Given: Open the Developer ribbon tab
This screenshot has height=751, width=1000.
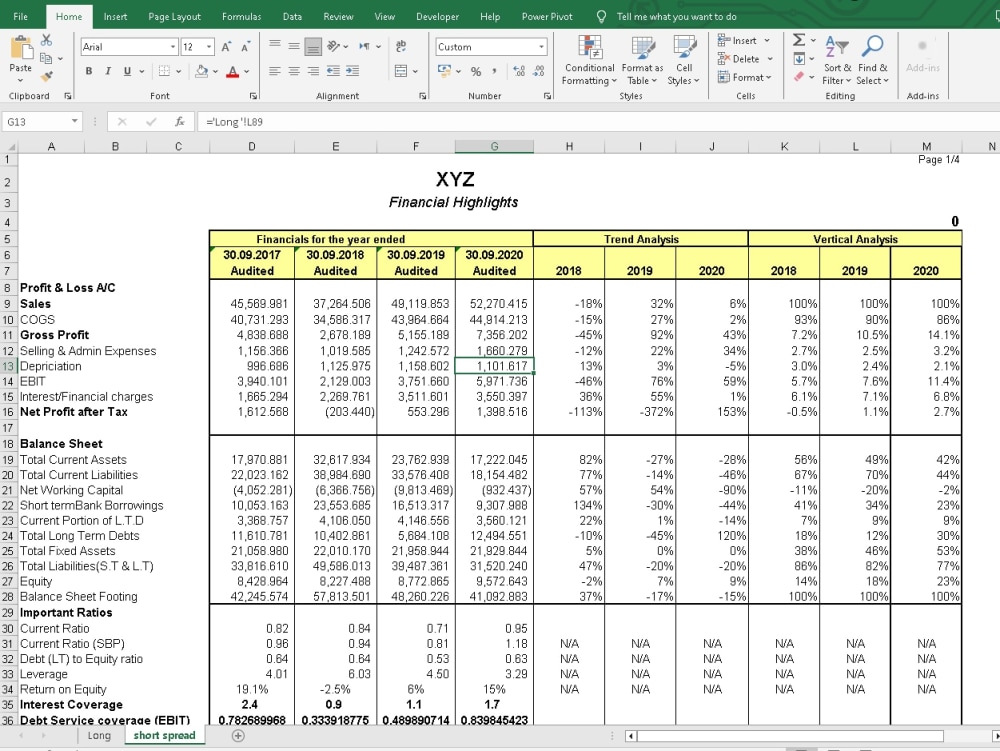Looking at the screenshot, I should click(437, 17).
